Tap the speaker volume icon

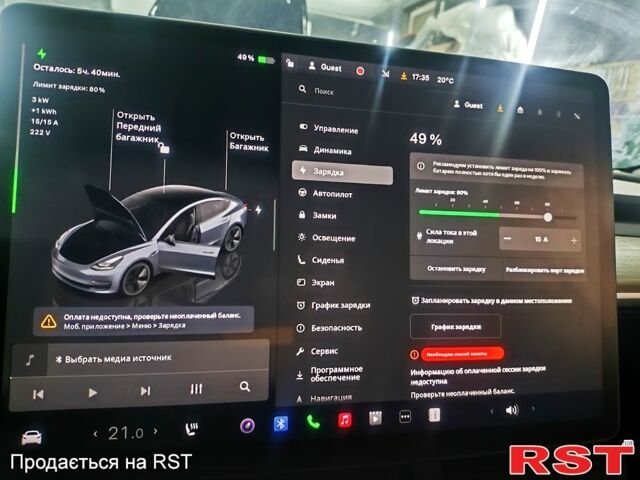[512, 409]
